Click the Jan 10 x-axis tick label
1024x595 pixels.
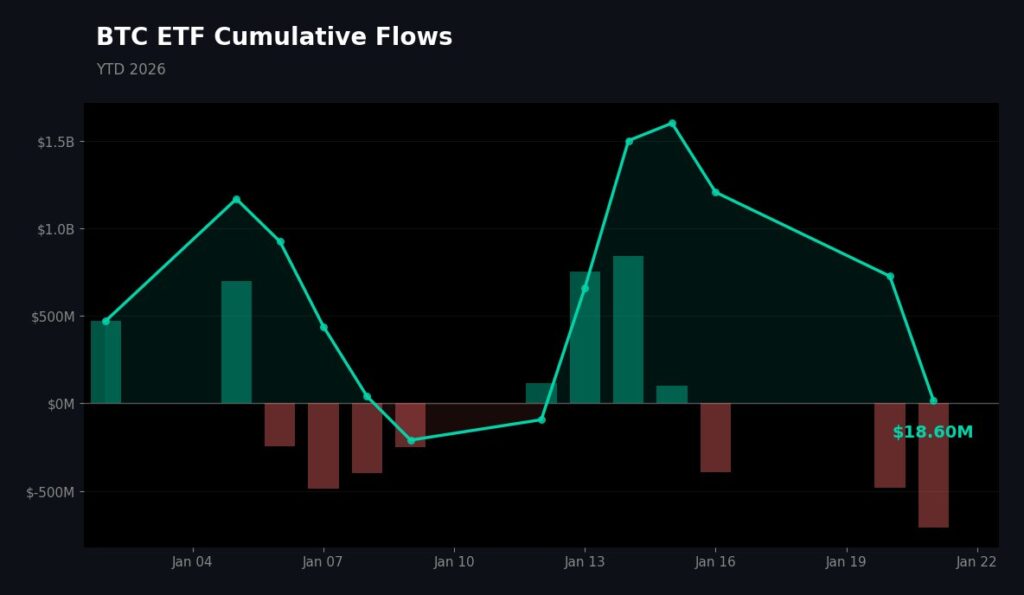click(454, 562)
